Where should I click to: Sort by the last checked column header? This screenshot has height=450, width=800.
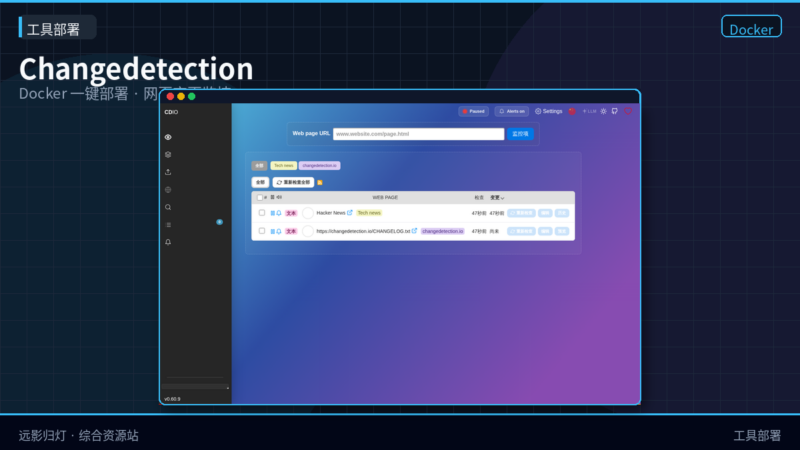479,198
